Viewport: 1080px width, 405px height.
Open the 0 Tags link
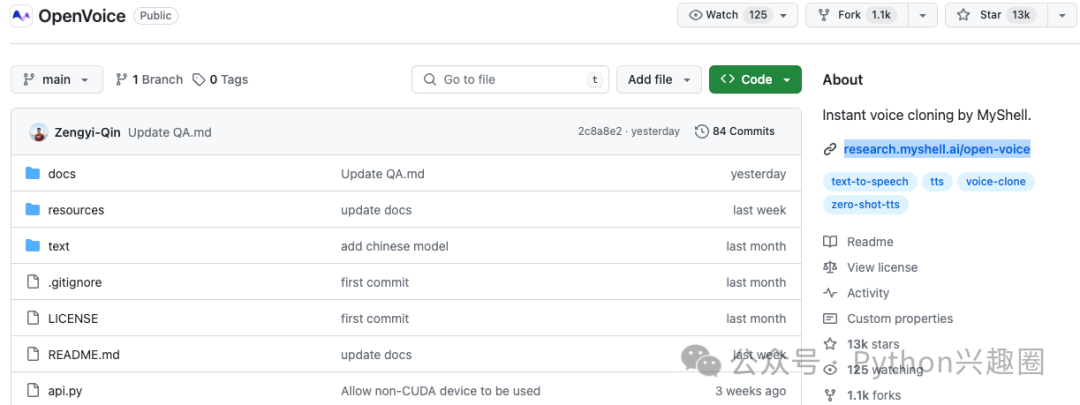pyautogui.click(x=220, y=79)
